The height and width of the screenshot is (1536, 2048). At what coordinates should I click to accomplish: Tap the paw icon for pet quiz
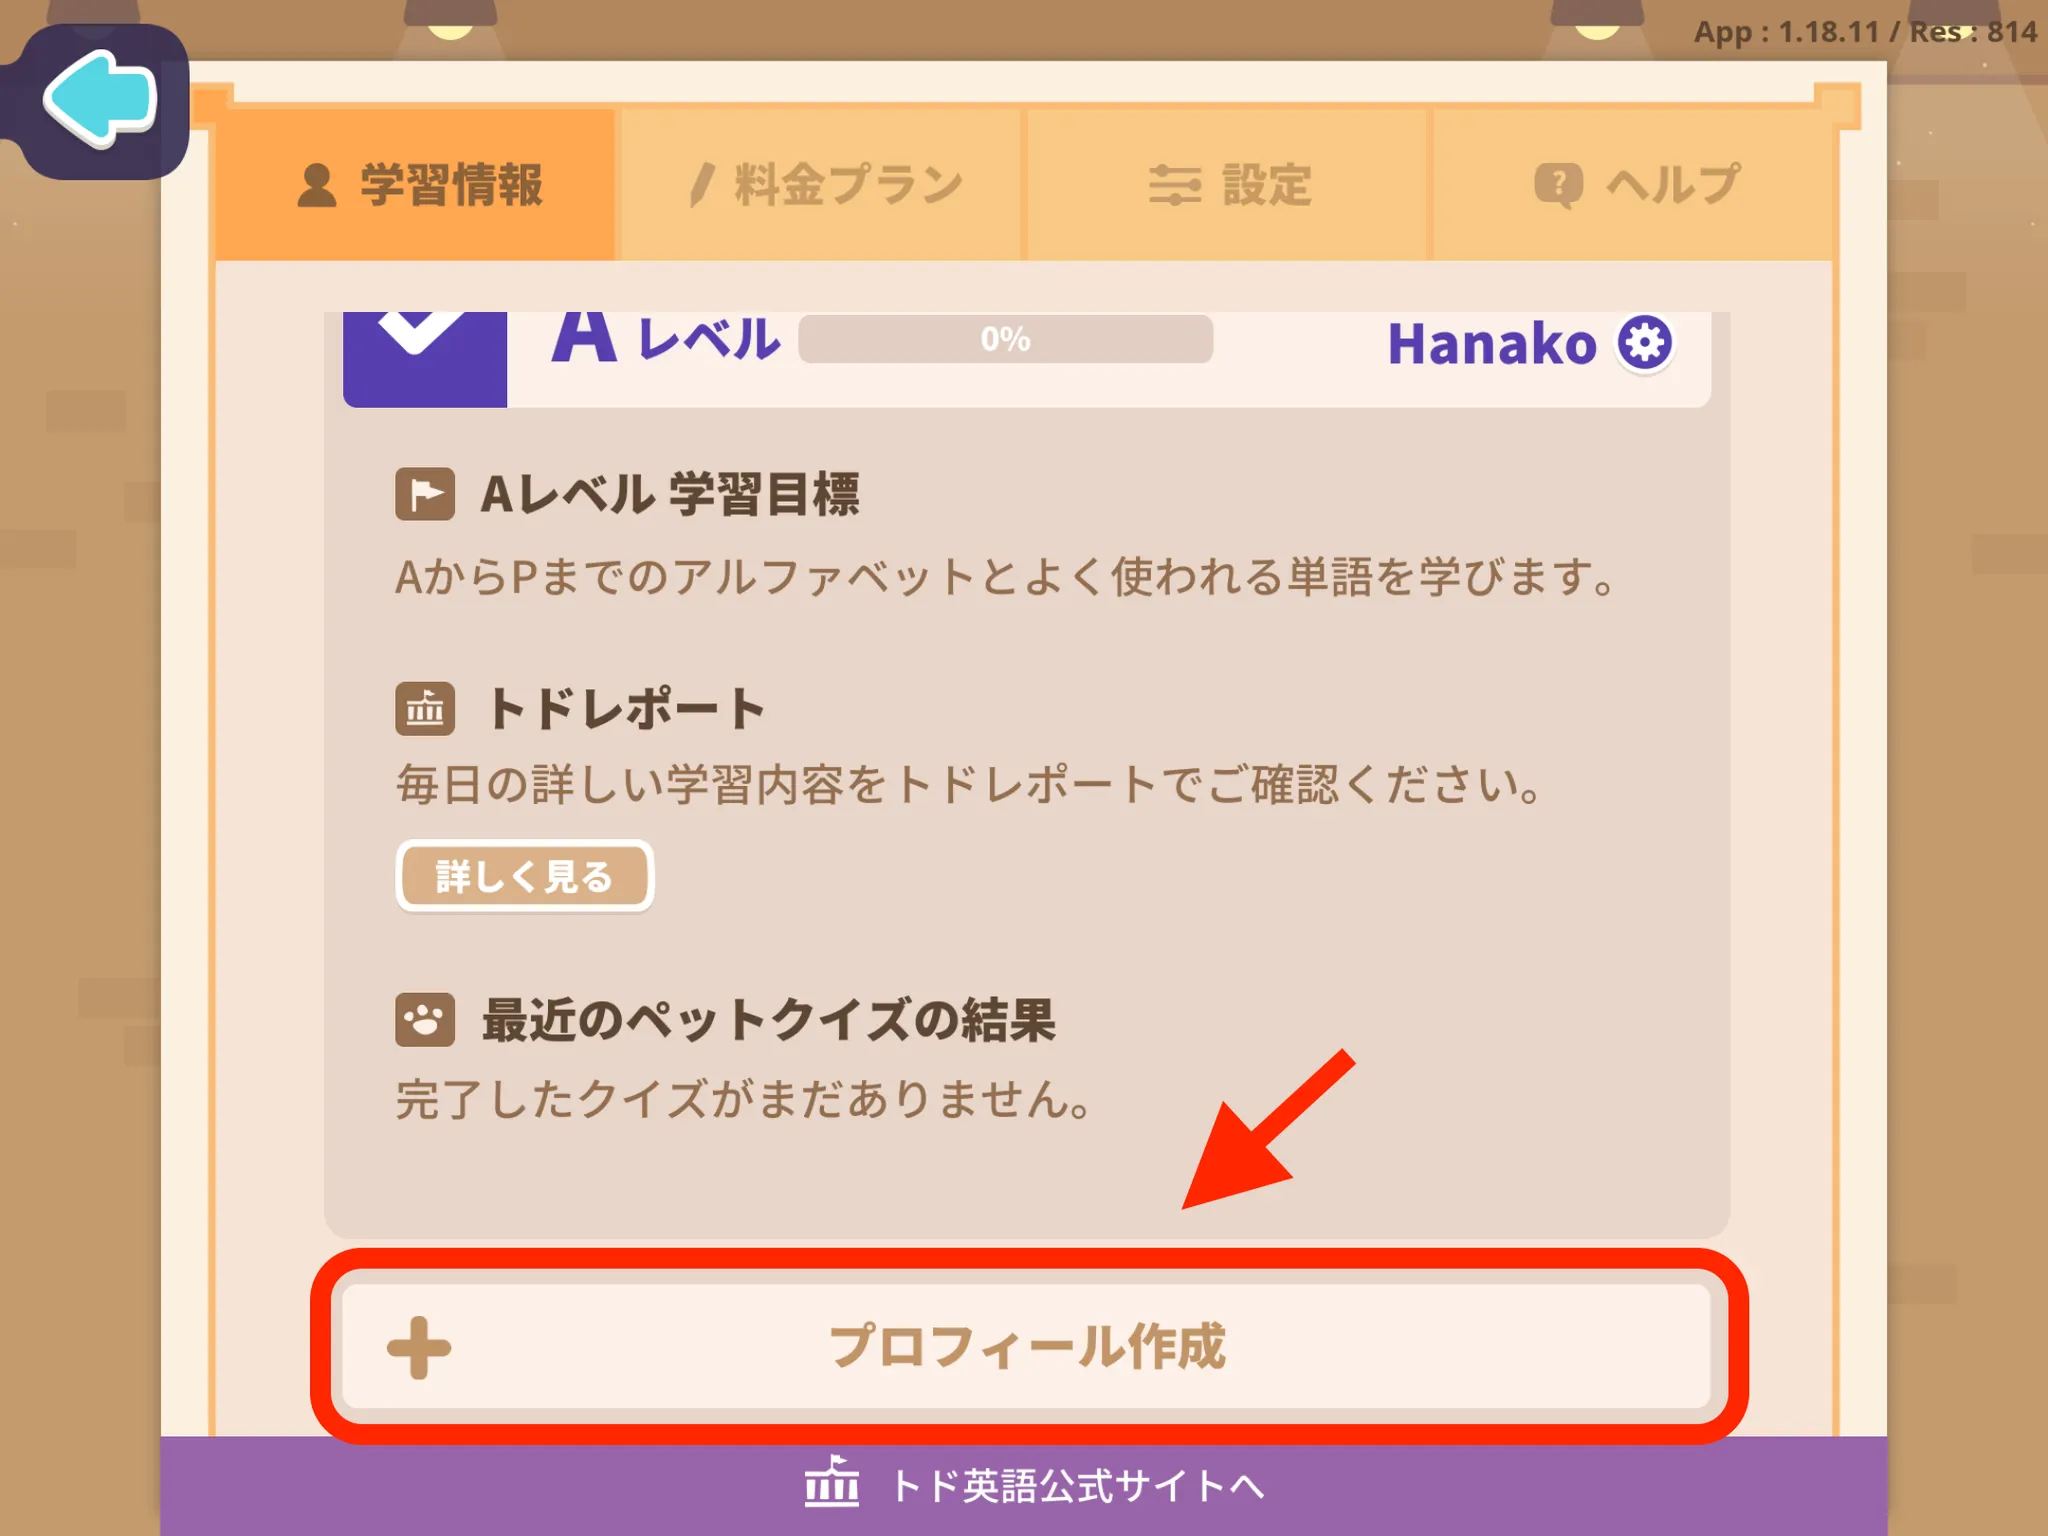(425, 1019)
